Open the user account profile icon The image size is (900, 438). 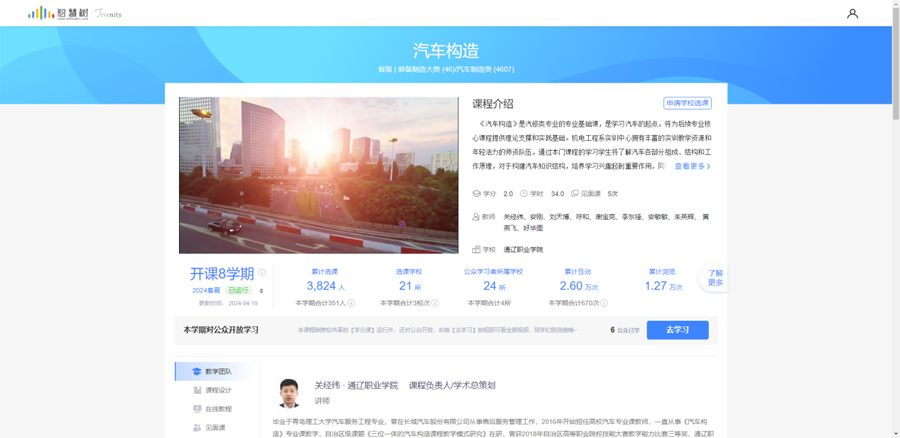click(x=852, y=13)
